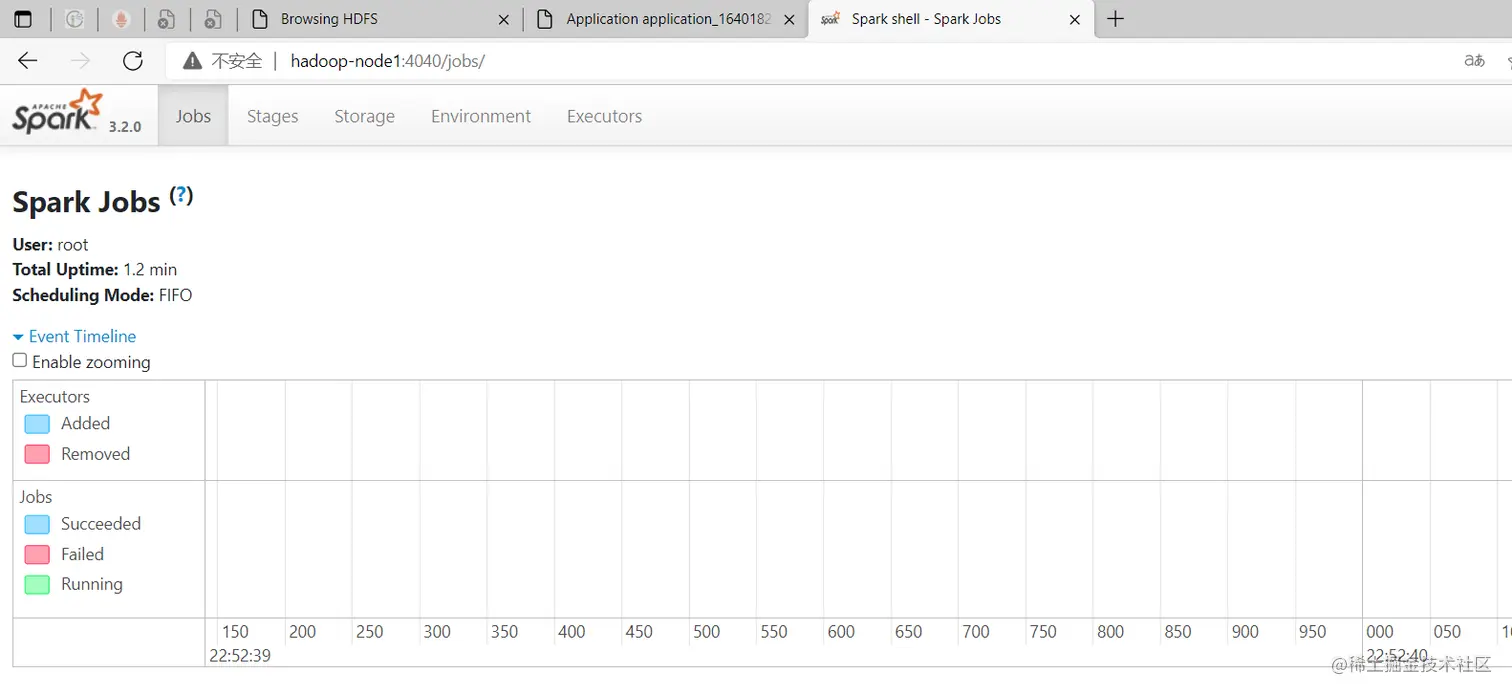Switch to the second pinned tab with orange icon
1512x695 pixels.
pyautogui.click(x=121, y=19)
